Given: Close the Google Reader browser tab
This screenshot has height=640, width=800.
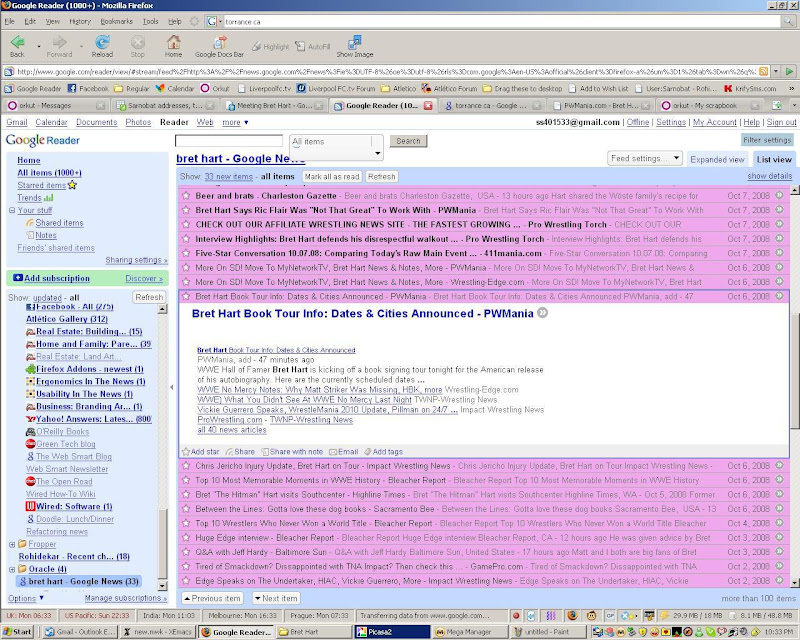Looking at the screenshot, I should 429,106.
